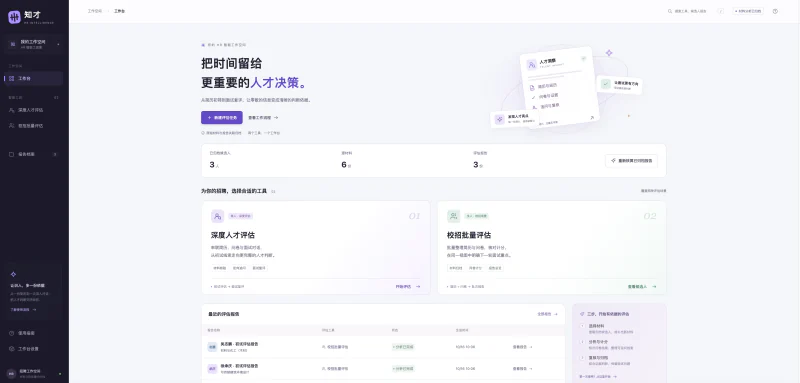Screen dimensions: 800x383
Task: Open the help item near the sidebar bottom
Action: pos(34,333)
